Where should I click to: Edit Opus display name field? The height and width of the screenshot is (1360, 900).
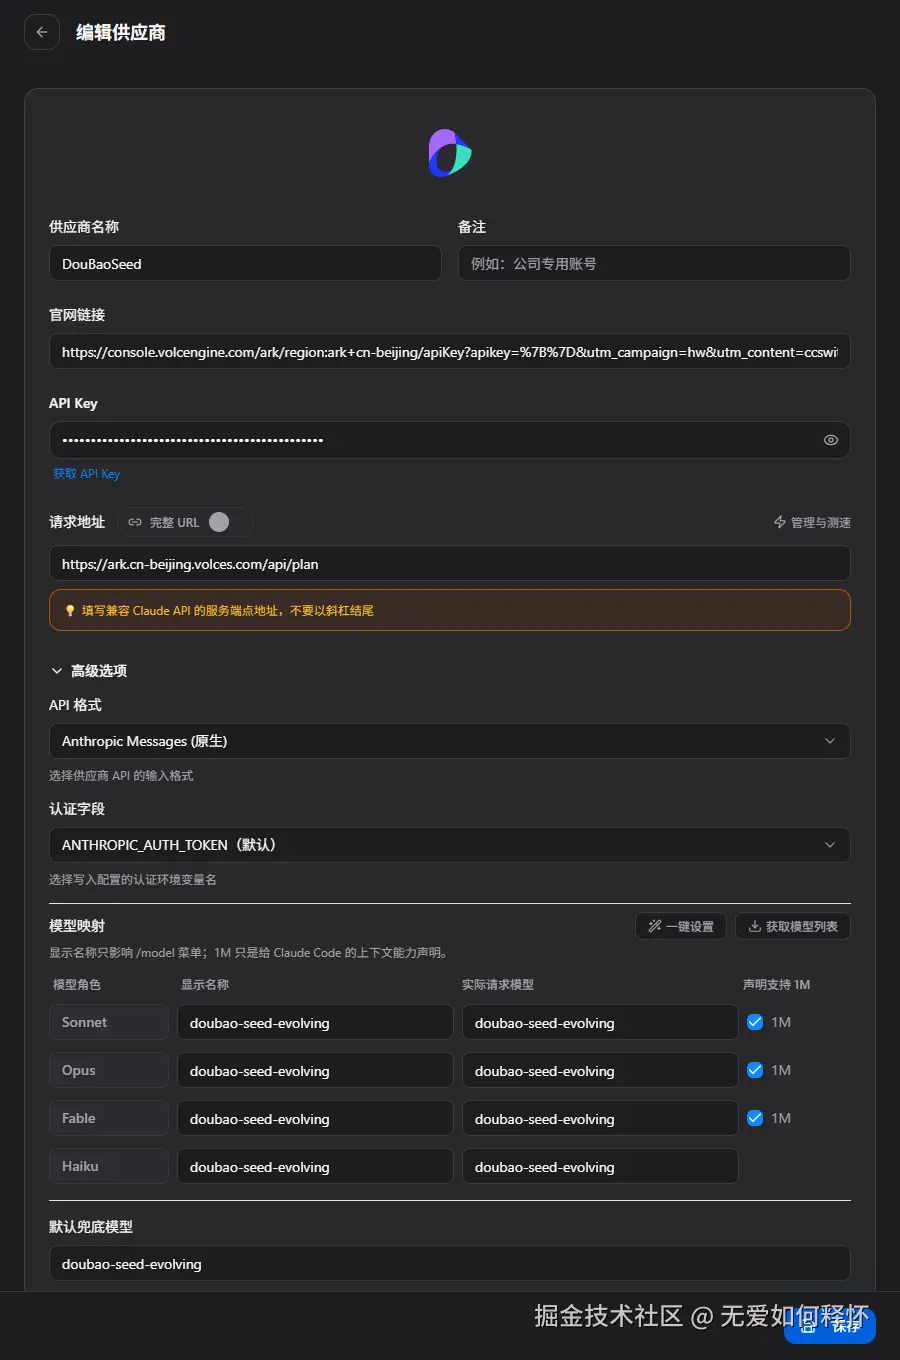(x=315, y=1071)
